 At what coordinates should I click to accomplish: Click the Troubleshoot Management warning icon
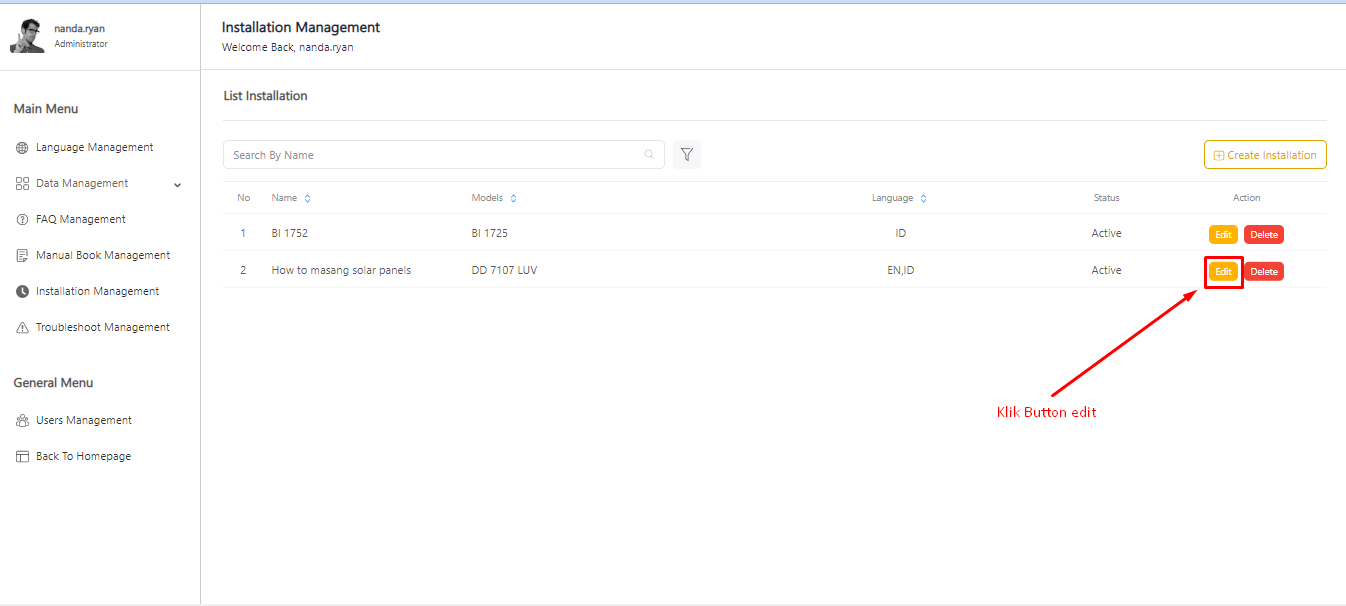click(x=22, y=328)
